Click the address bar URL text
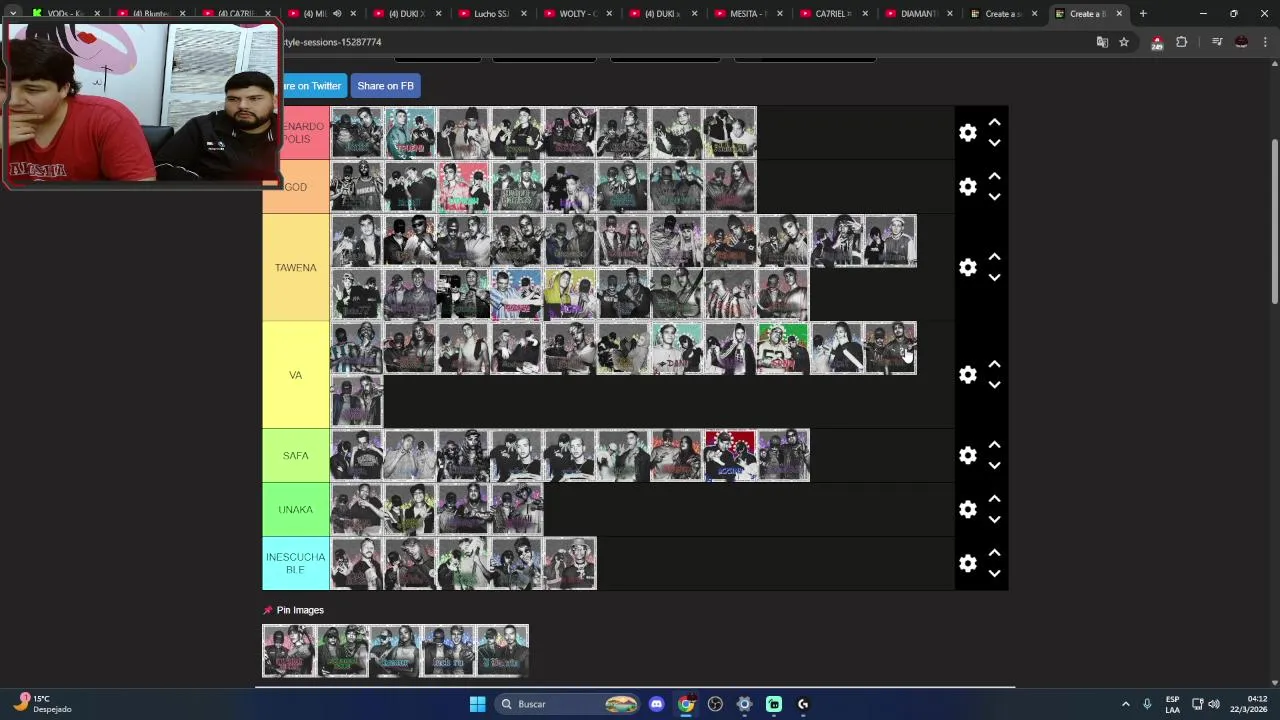 333,42
